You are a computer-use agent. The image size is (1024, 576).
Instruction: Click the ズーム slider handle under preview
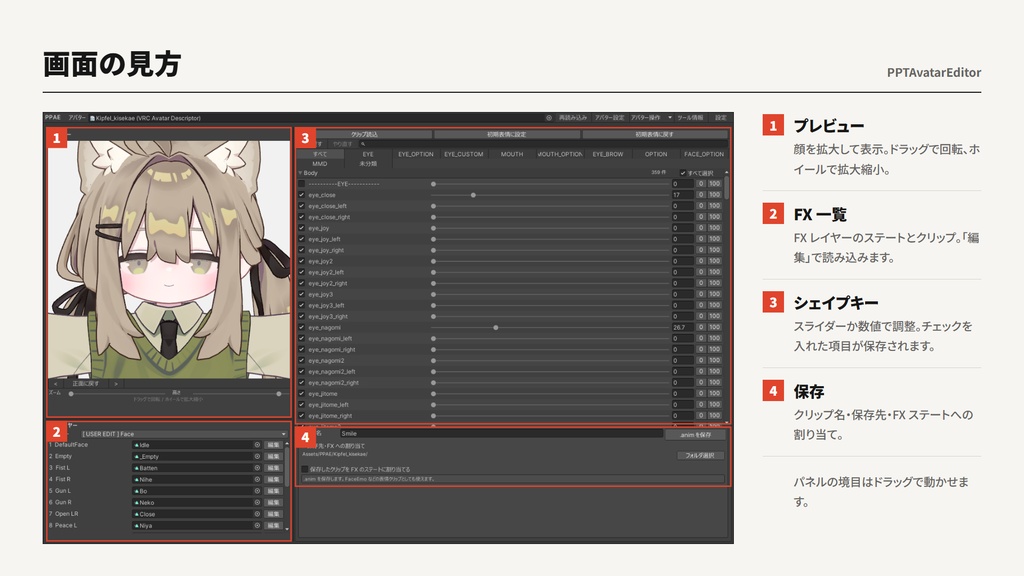tap(71, 394)
